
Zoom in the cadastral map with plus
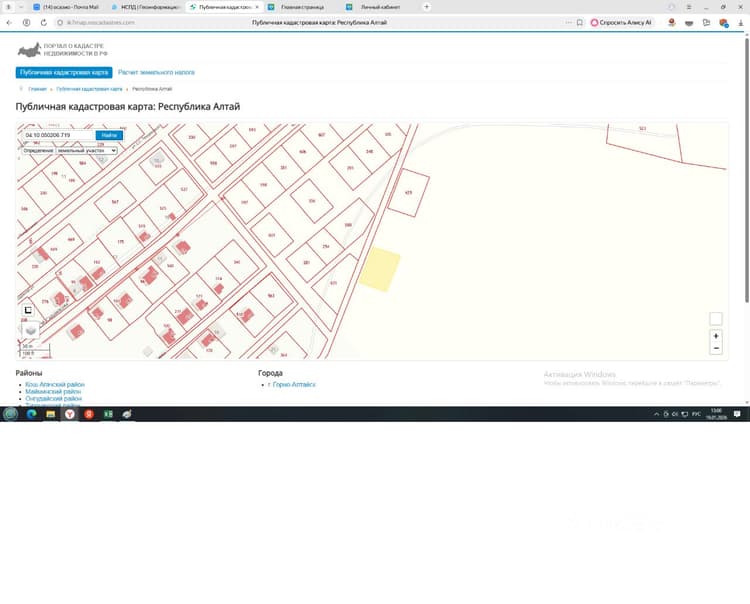click(716, 336)
